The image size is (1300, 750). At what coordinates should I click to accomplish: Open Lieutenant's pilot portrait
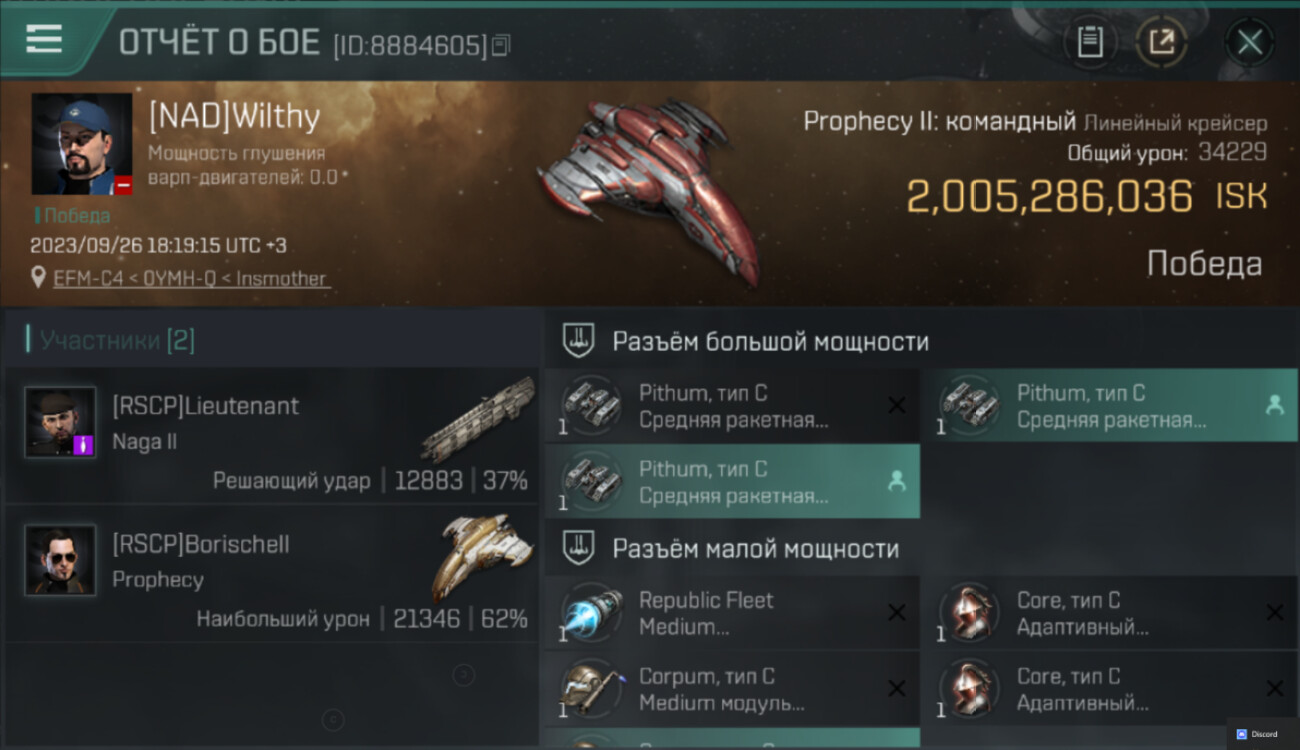click(60, 422)
